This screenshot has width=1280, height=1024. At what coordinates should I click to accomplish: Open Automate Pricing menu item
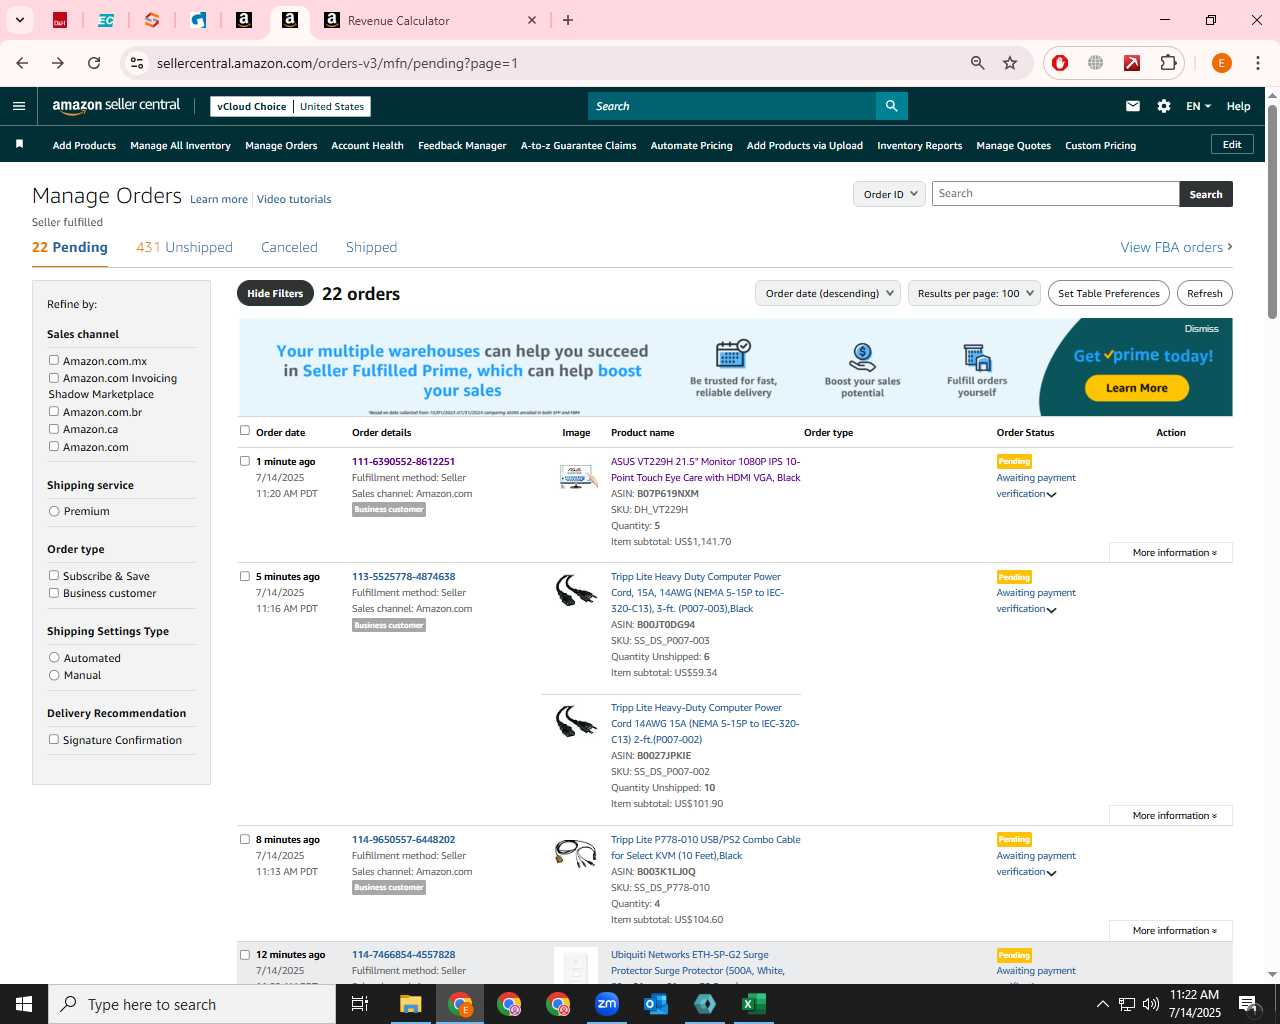691,145
